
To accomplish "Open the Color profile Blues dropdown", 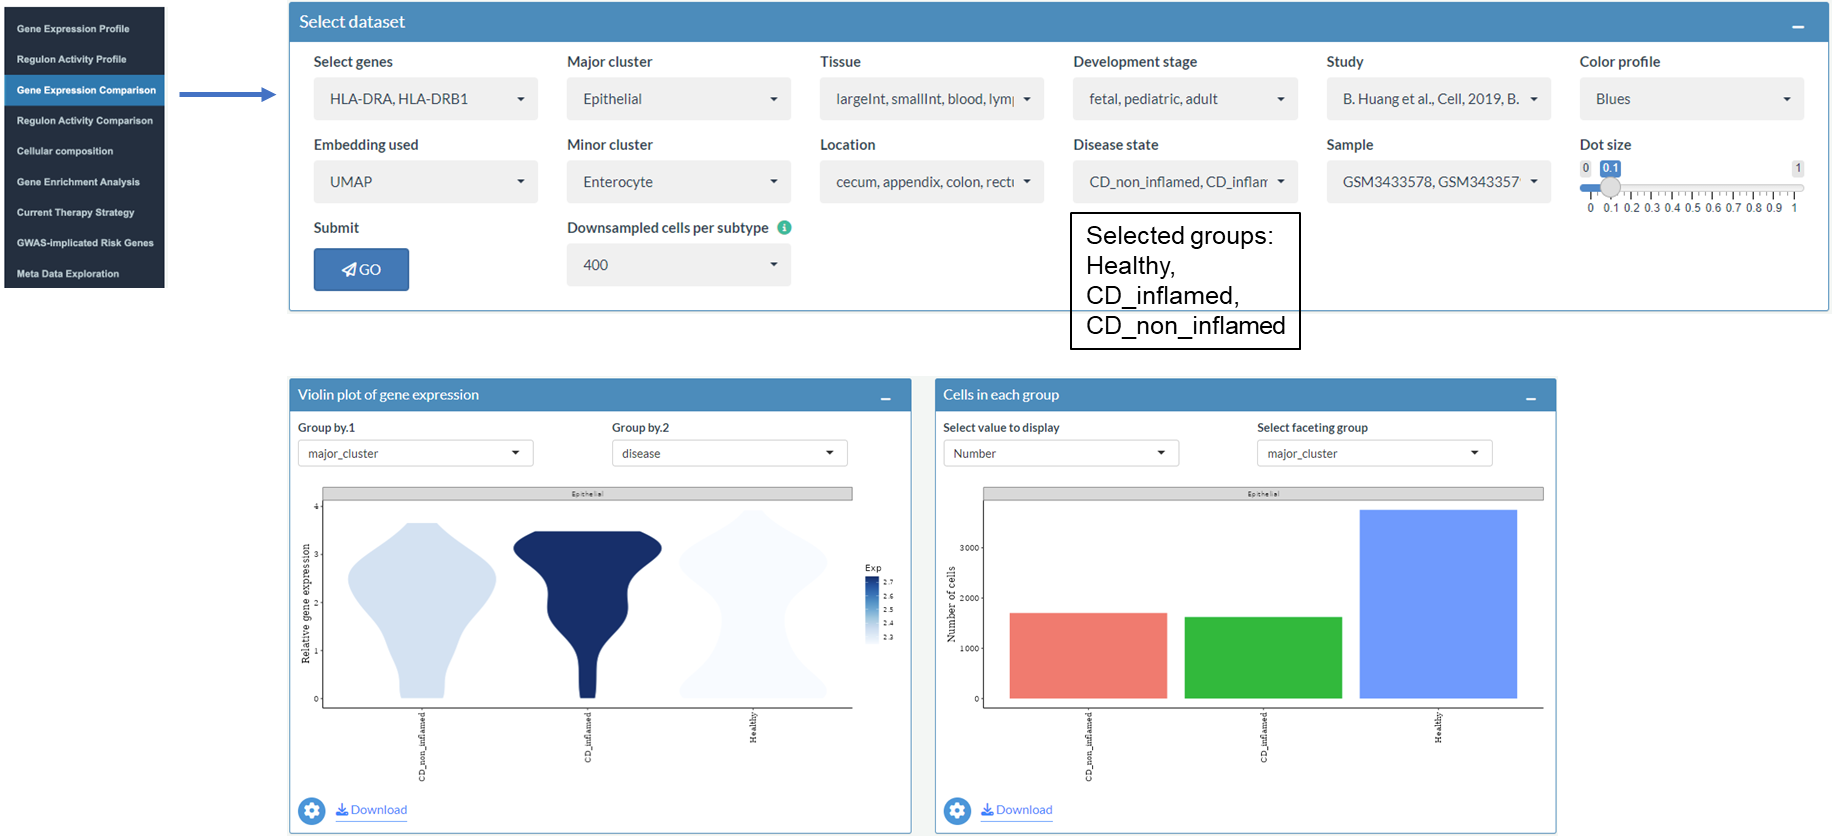I will click(x=1691, y=99).
